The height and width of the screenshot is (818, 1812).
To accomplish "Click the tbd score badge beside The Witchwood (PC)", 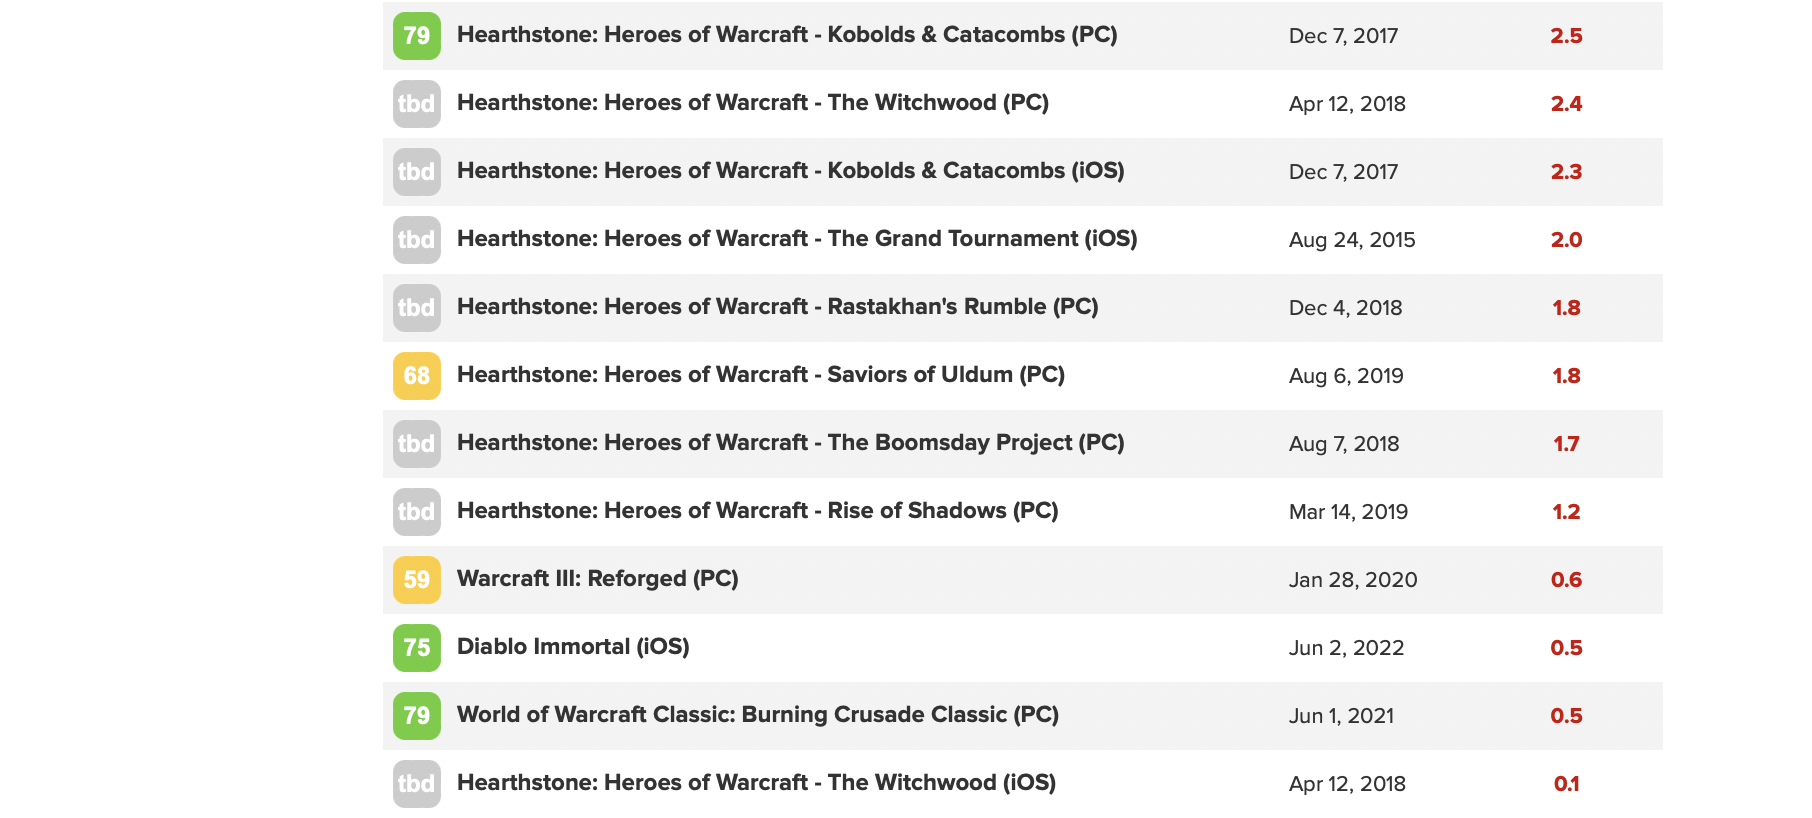I will point(416,104).
